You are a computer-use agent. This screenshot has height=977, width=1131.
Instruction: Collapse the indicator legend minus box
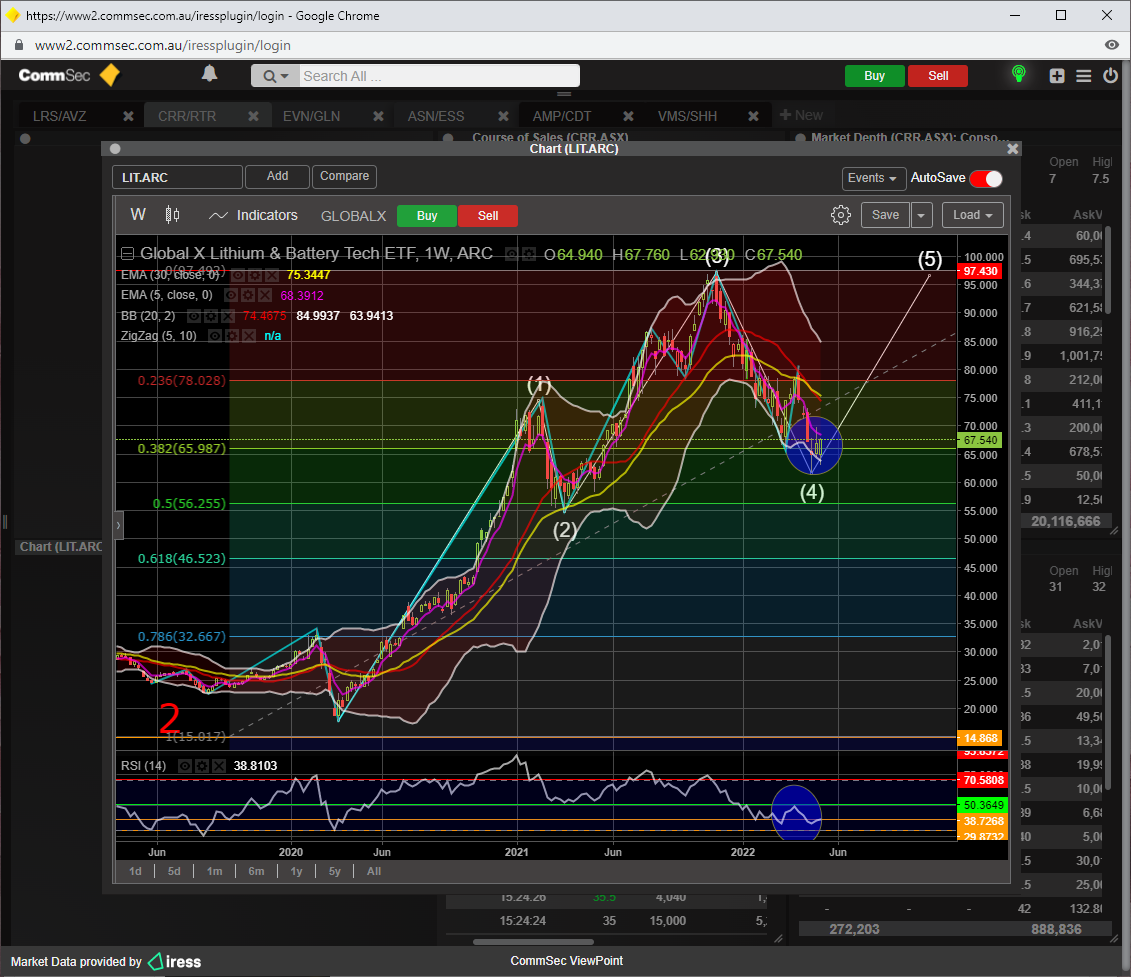tap(128, 254)
